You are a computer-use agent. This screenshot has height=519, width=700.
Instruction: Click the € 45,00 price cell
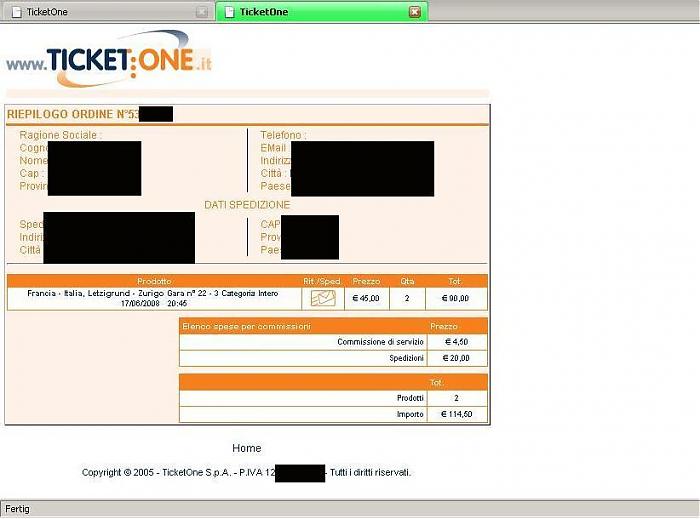click(x=366, y=298)
